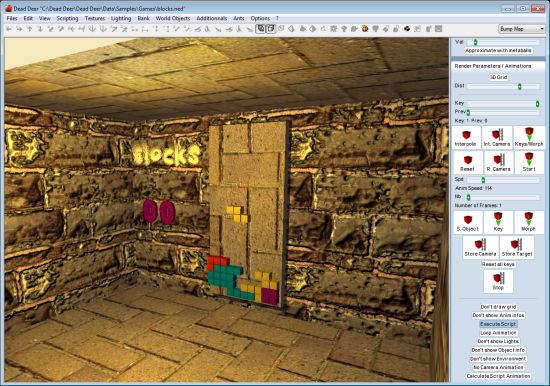Screen dimensions: 550x386
Task: Toggle Don't show Anim Infos option
Action: [x=498, y=315]
